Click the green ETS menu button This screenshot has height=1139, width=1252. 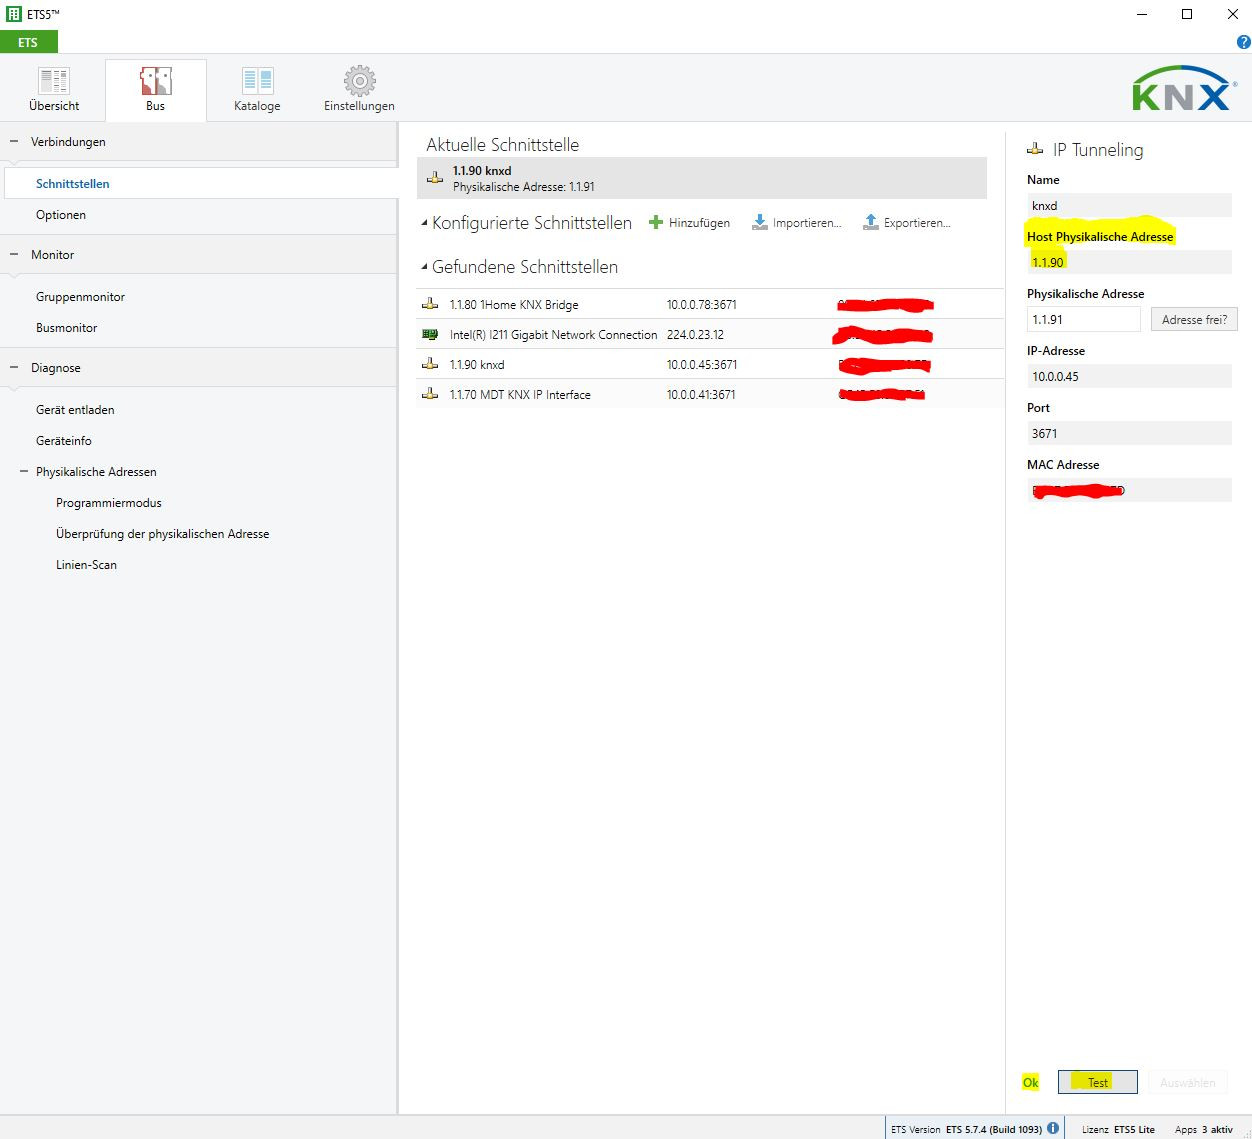click(29, 42)
